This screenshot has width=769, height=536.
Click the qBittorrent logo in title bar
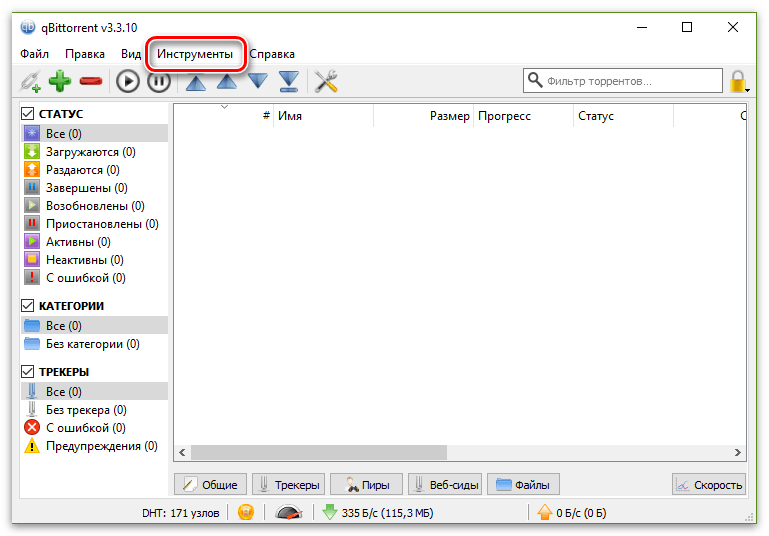[28, 27]
